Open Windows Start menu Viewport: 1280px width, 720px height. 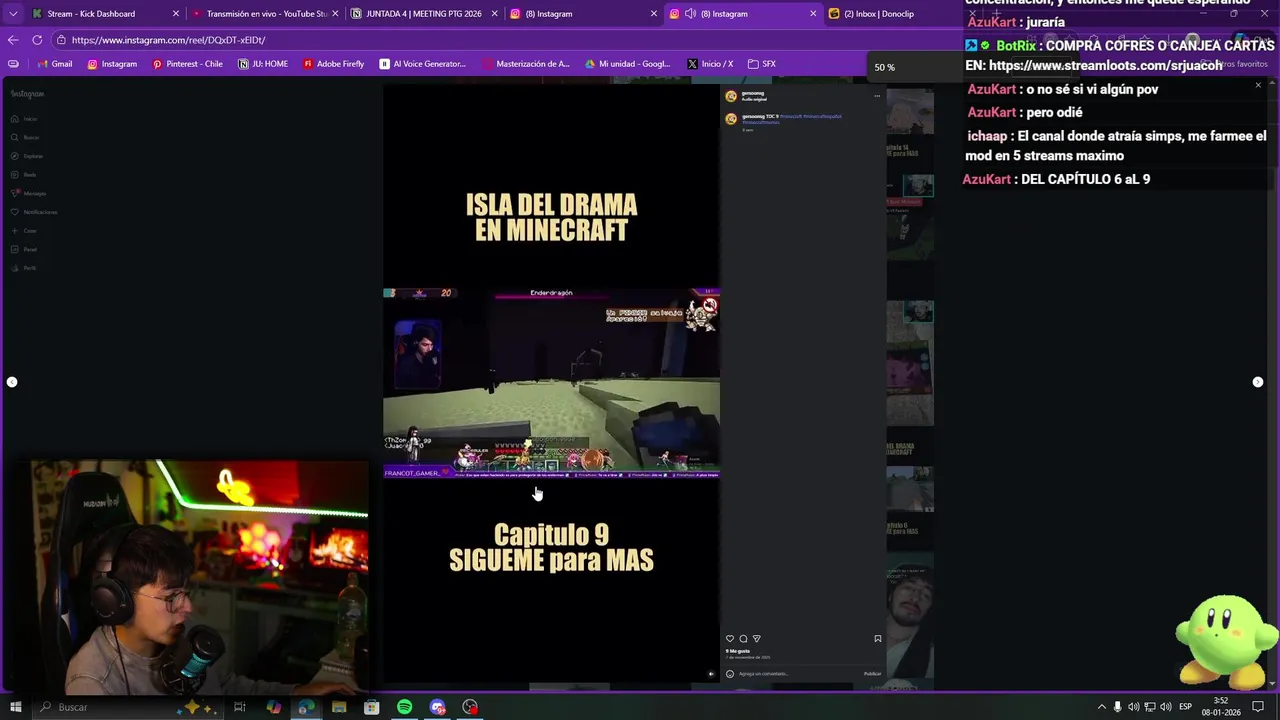15,707
